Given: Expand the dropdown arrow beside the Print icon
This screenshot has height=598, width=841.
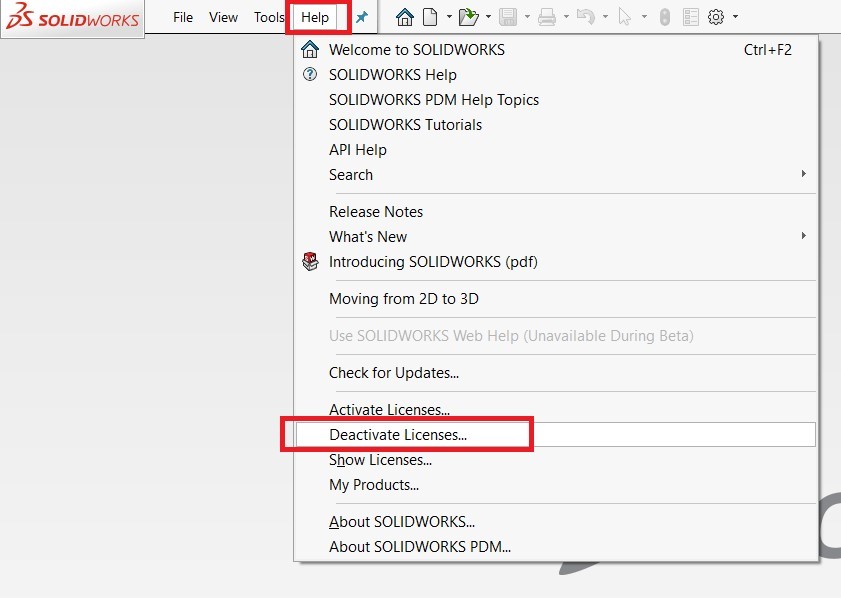Looking at the screenshot, I should 566,17.
